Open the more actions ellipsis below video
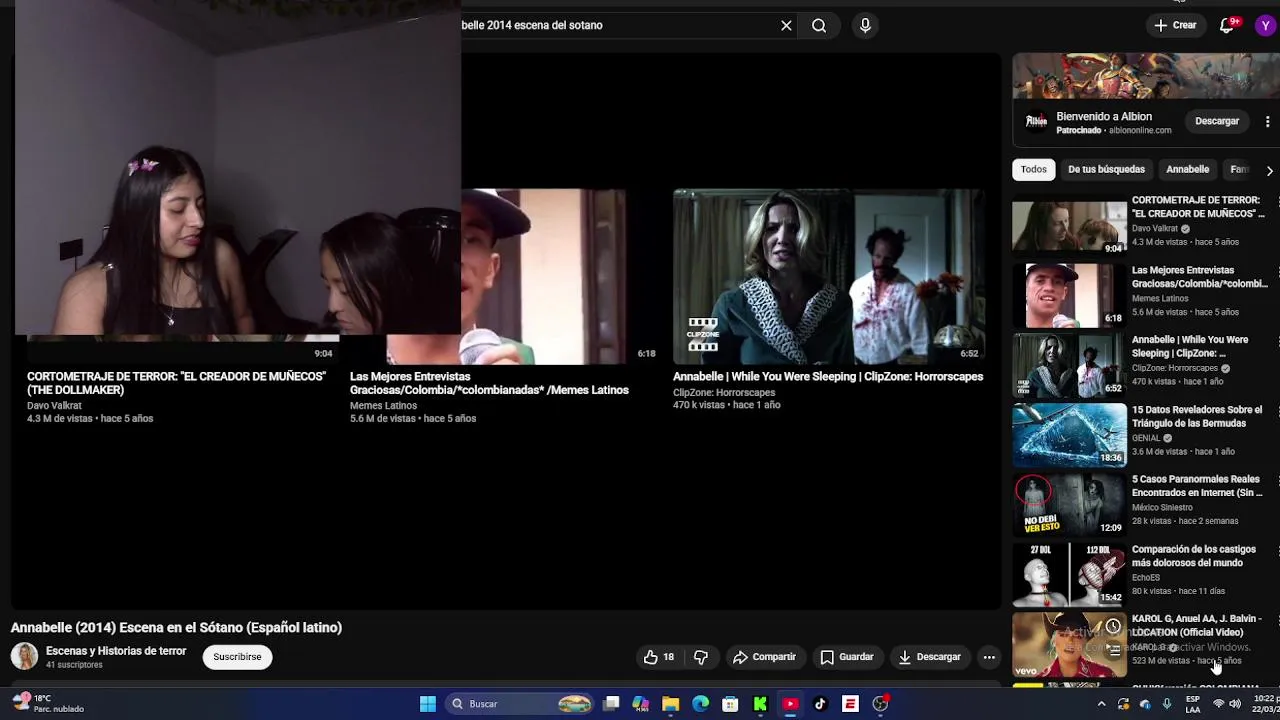 (989, 657)
